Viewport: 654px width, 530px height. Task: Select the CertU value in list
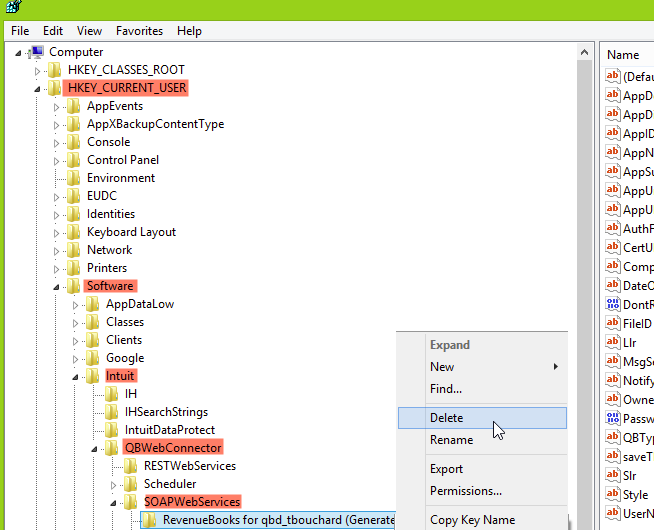(638, 248)
